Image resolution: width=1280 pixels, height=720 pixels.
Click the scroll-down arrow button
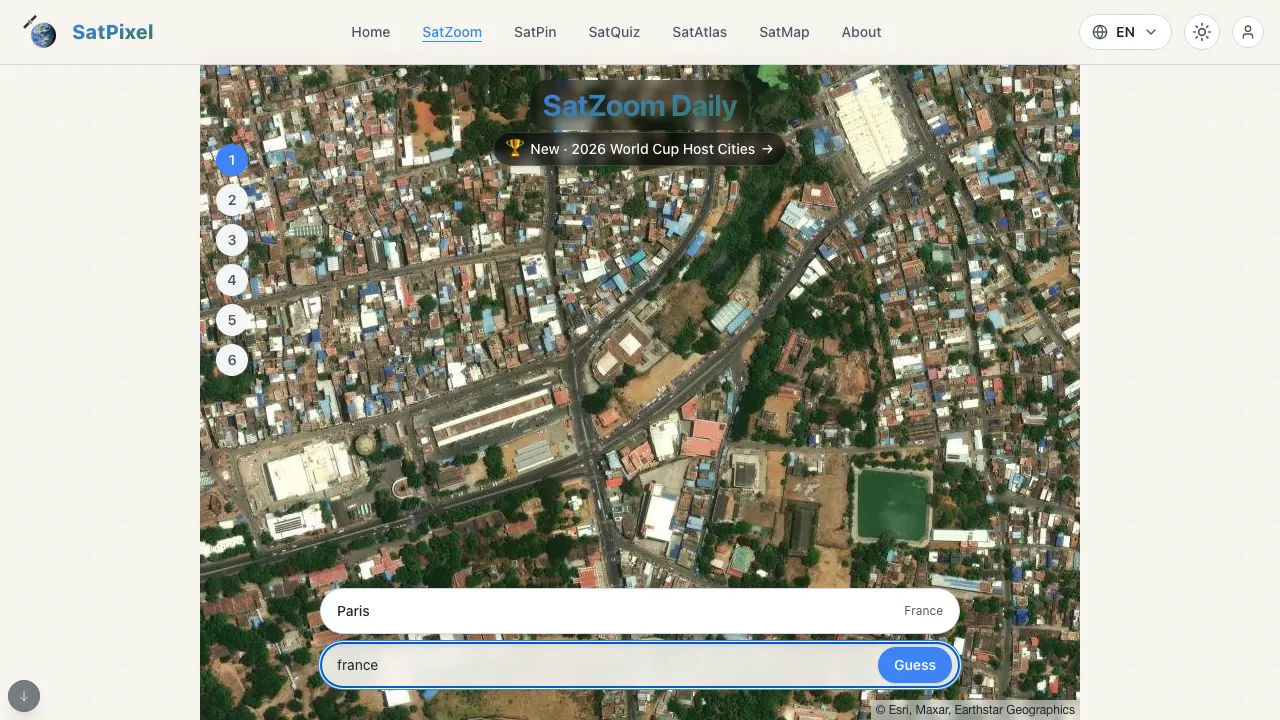[24, 696]
